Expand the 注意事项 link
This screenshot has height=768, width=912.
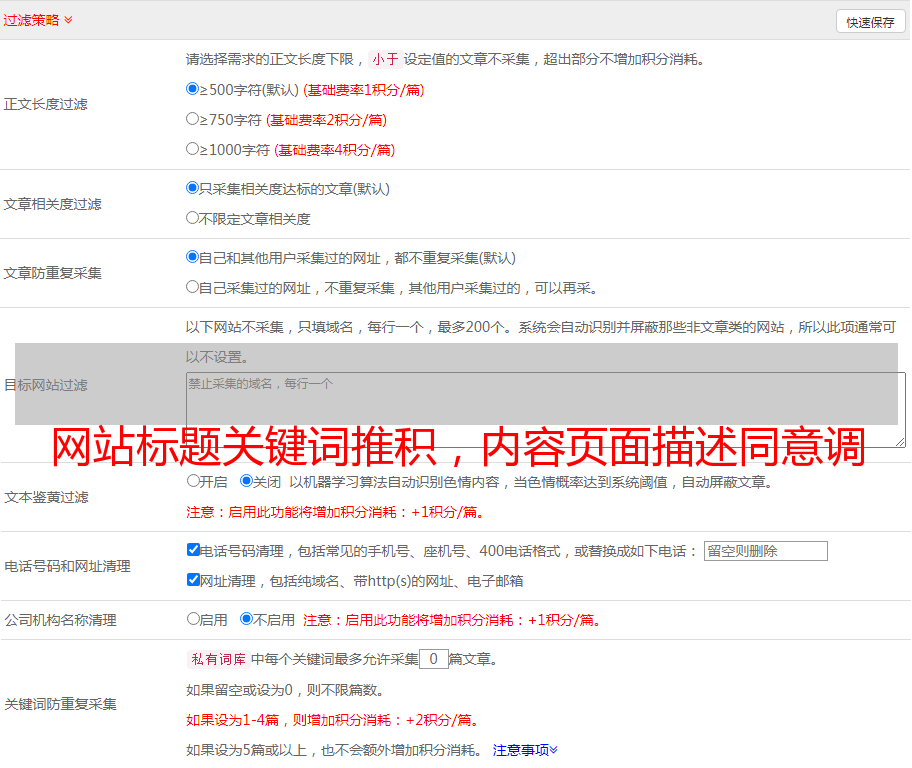click(x=524, y=750)
